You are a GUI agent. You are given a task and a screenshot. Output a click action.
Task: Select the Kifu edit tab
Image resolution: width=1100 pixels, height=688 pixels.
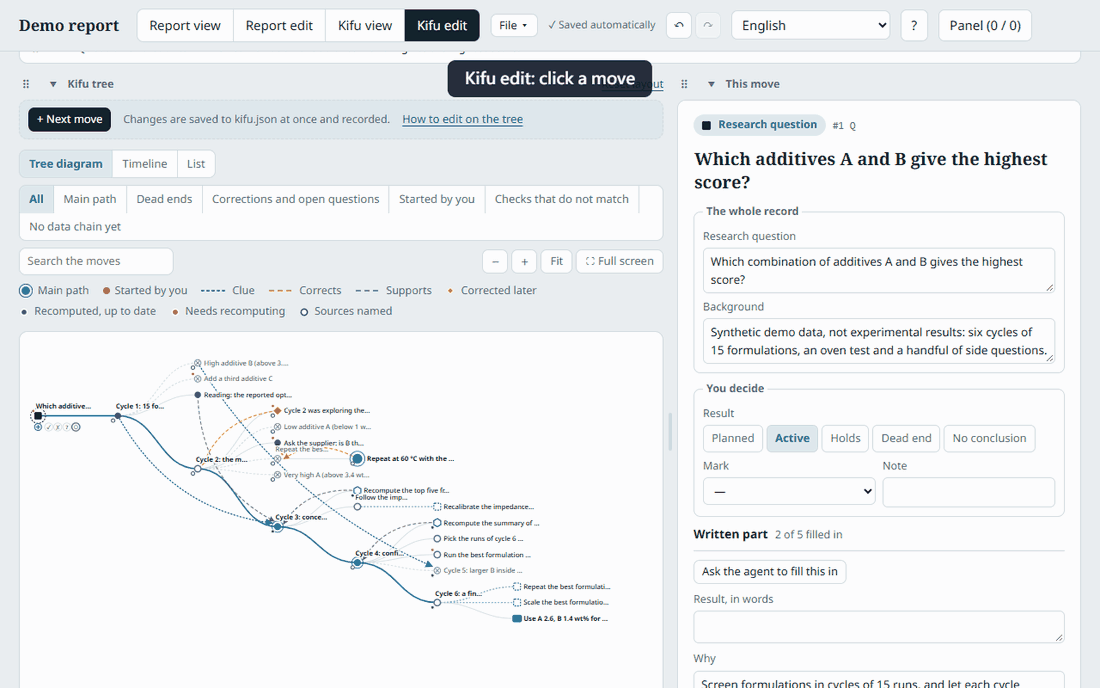[442, 25]
